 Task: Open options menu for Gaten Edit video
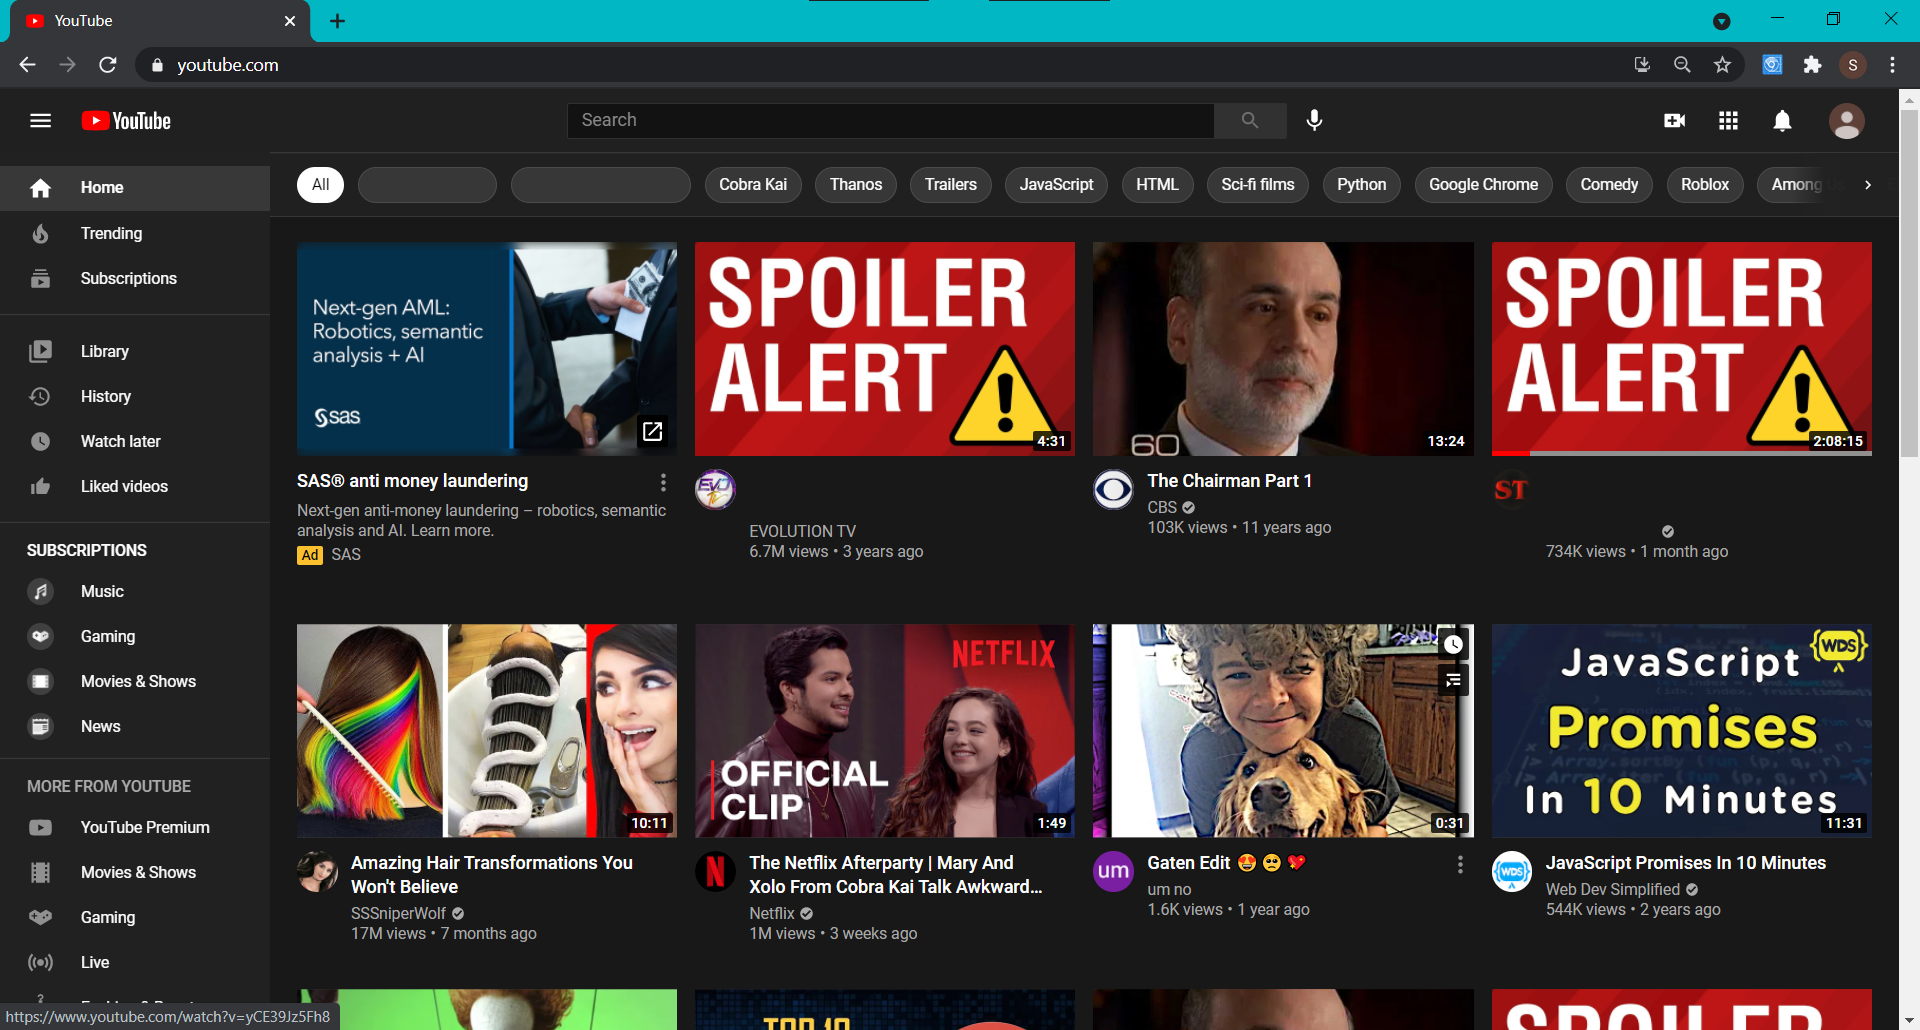1460,865
